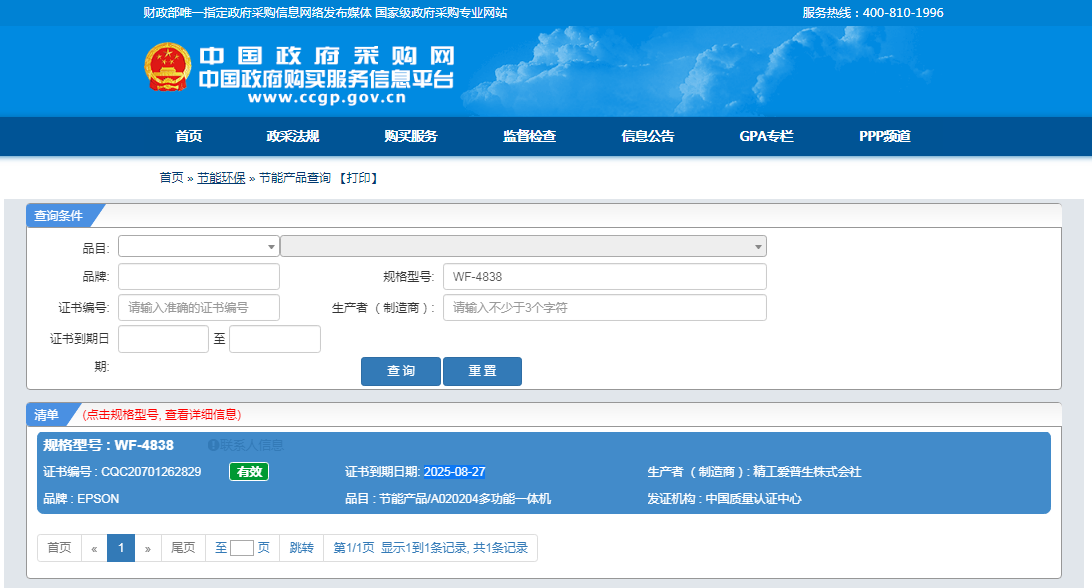Screen dimensions: 1092x588
Task: Click the national emblem logo
Action: pos(168,67)
